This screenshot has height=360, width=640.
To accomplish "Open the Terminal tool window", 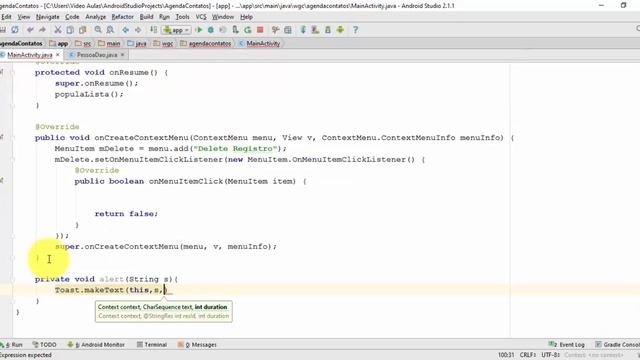I will (x=152, y=344).
